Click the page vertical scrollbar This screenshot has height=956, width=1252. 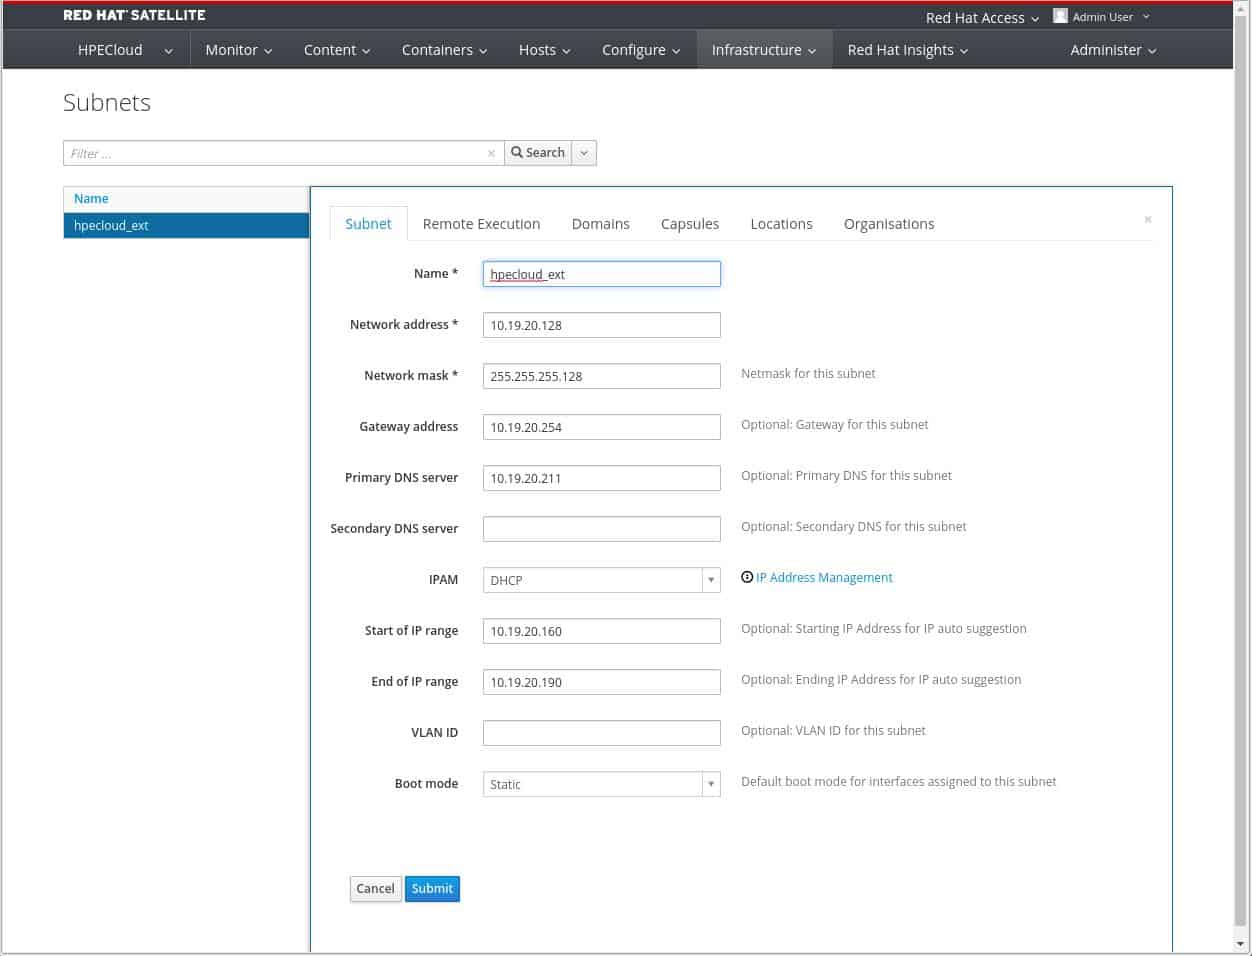(x=1241, y=470)
